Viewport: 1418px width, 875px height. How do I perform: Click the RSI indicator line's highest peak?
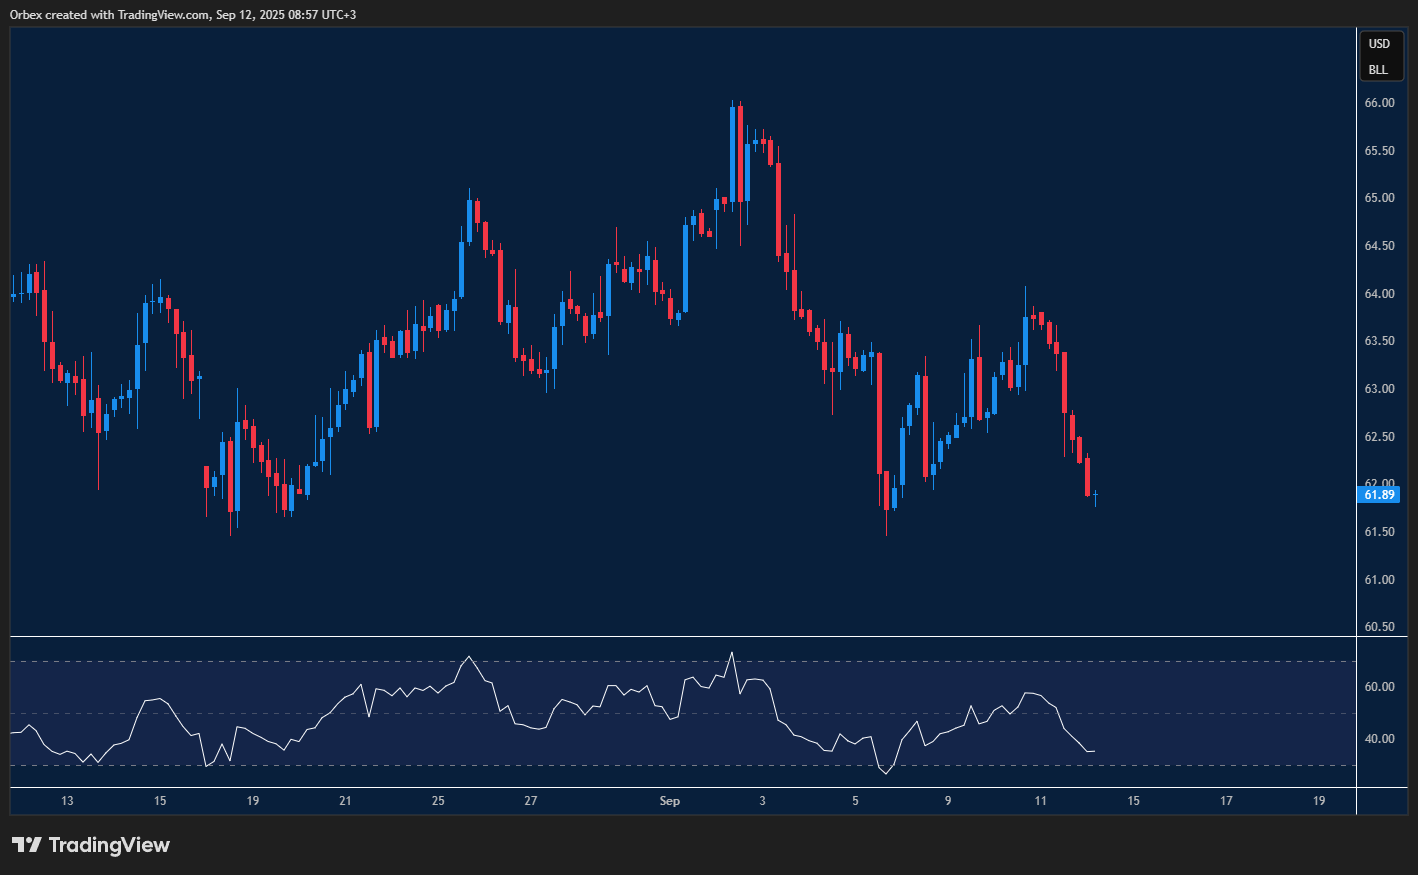coord(732,653)
